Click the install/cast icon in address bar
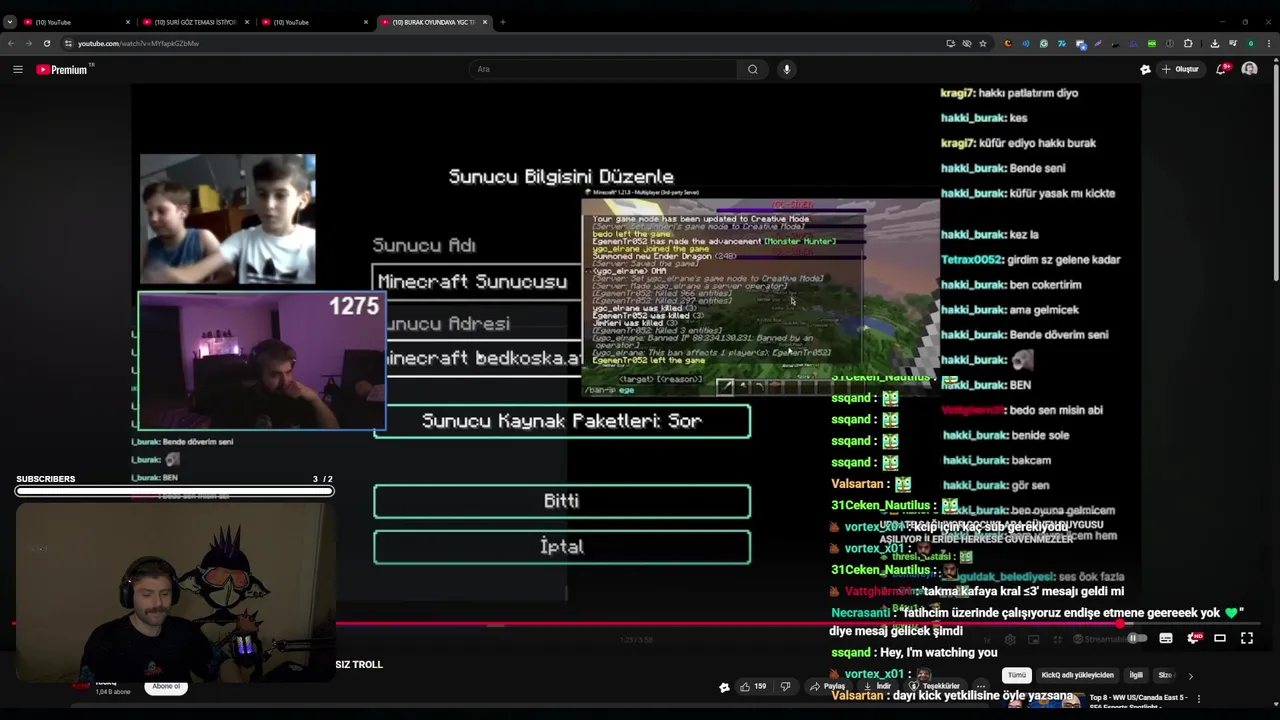 (950, 44)
